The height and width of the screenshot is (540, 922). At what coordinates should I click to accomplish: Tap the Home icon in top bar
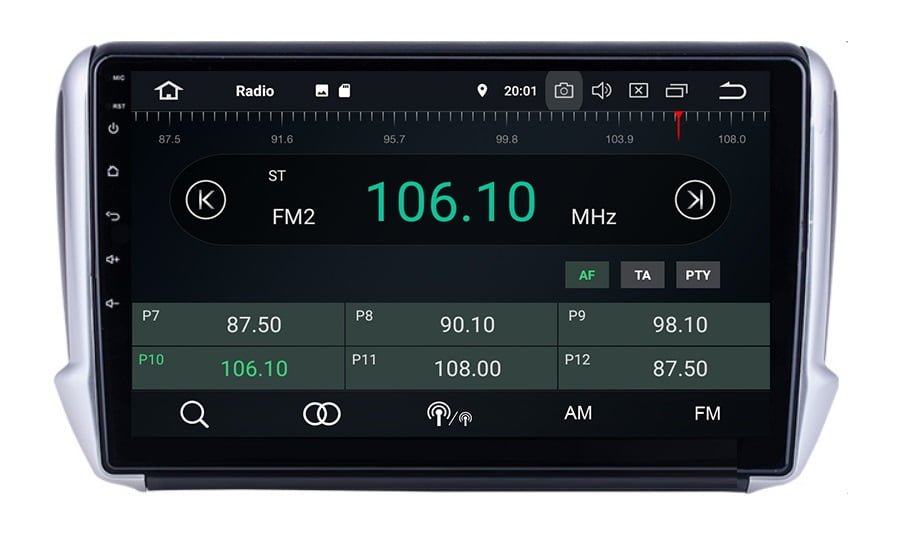tap(169, 91)
